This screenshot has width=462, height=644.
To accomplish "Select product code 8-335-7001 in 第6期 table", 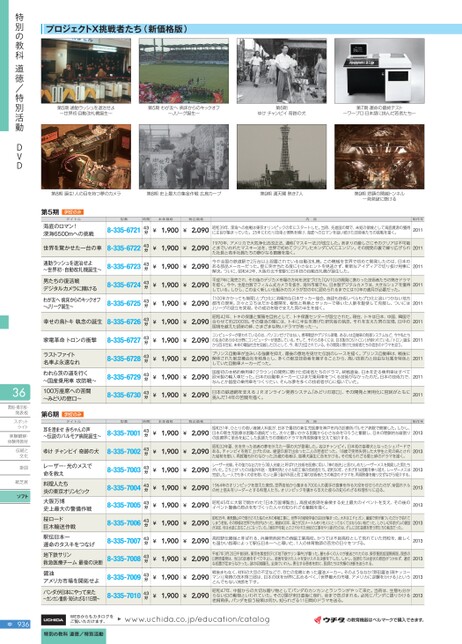I will [x=124, y=433].
